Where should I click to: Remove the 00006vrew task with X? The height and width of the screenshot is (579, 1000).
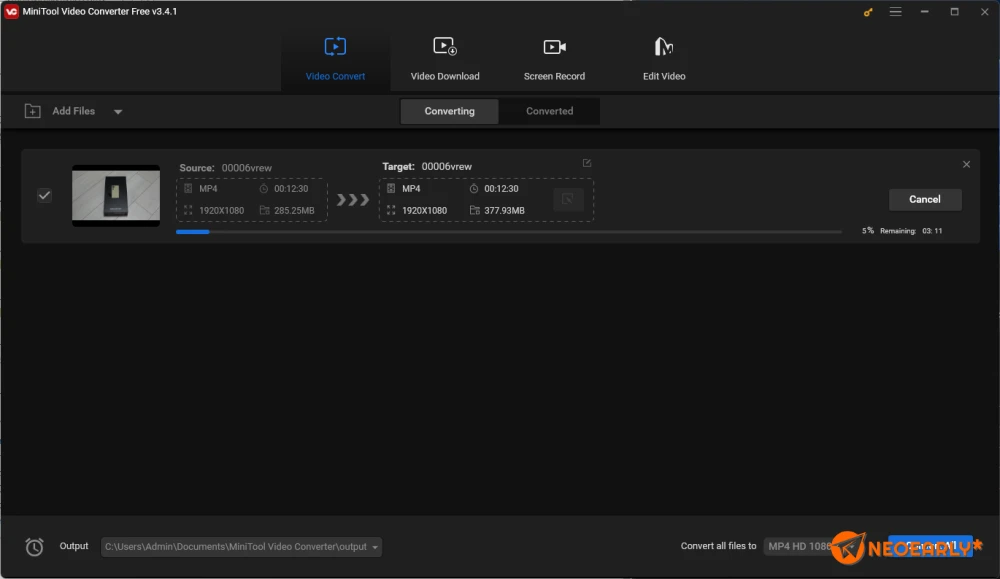966,165
